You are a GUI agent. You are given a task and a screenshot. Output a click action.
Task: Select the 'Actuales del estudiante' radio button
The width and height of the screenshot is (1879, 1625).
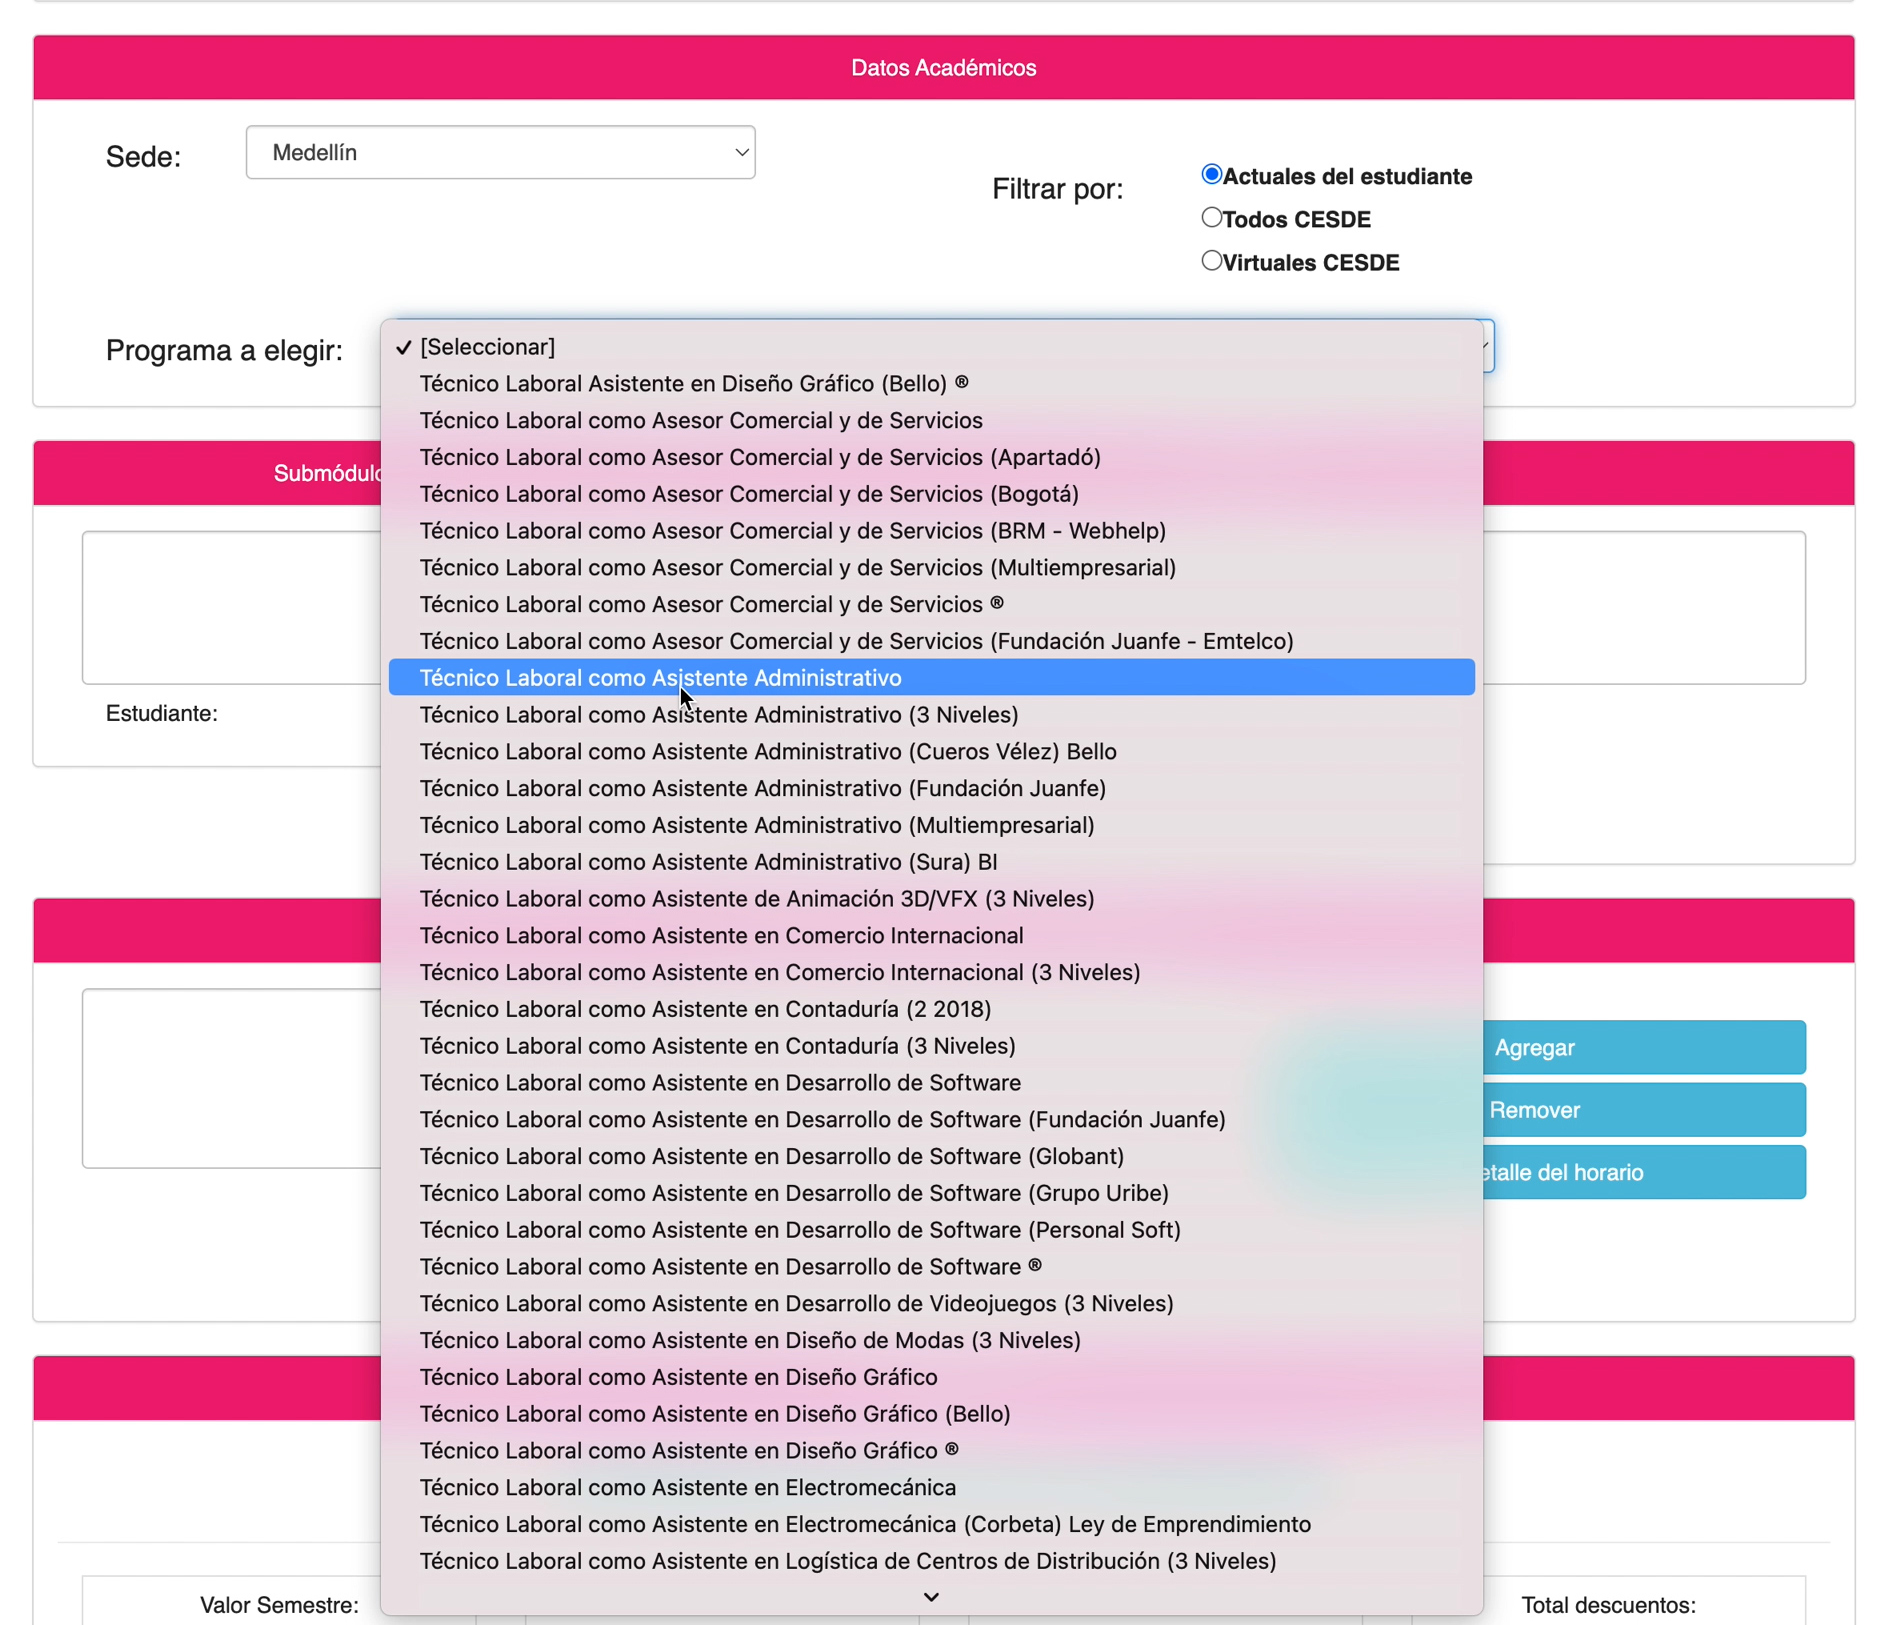(x=1211, y=175)
